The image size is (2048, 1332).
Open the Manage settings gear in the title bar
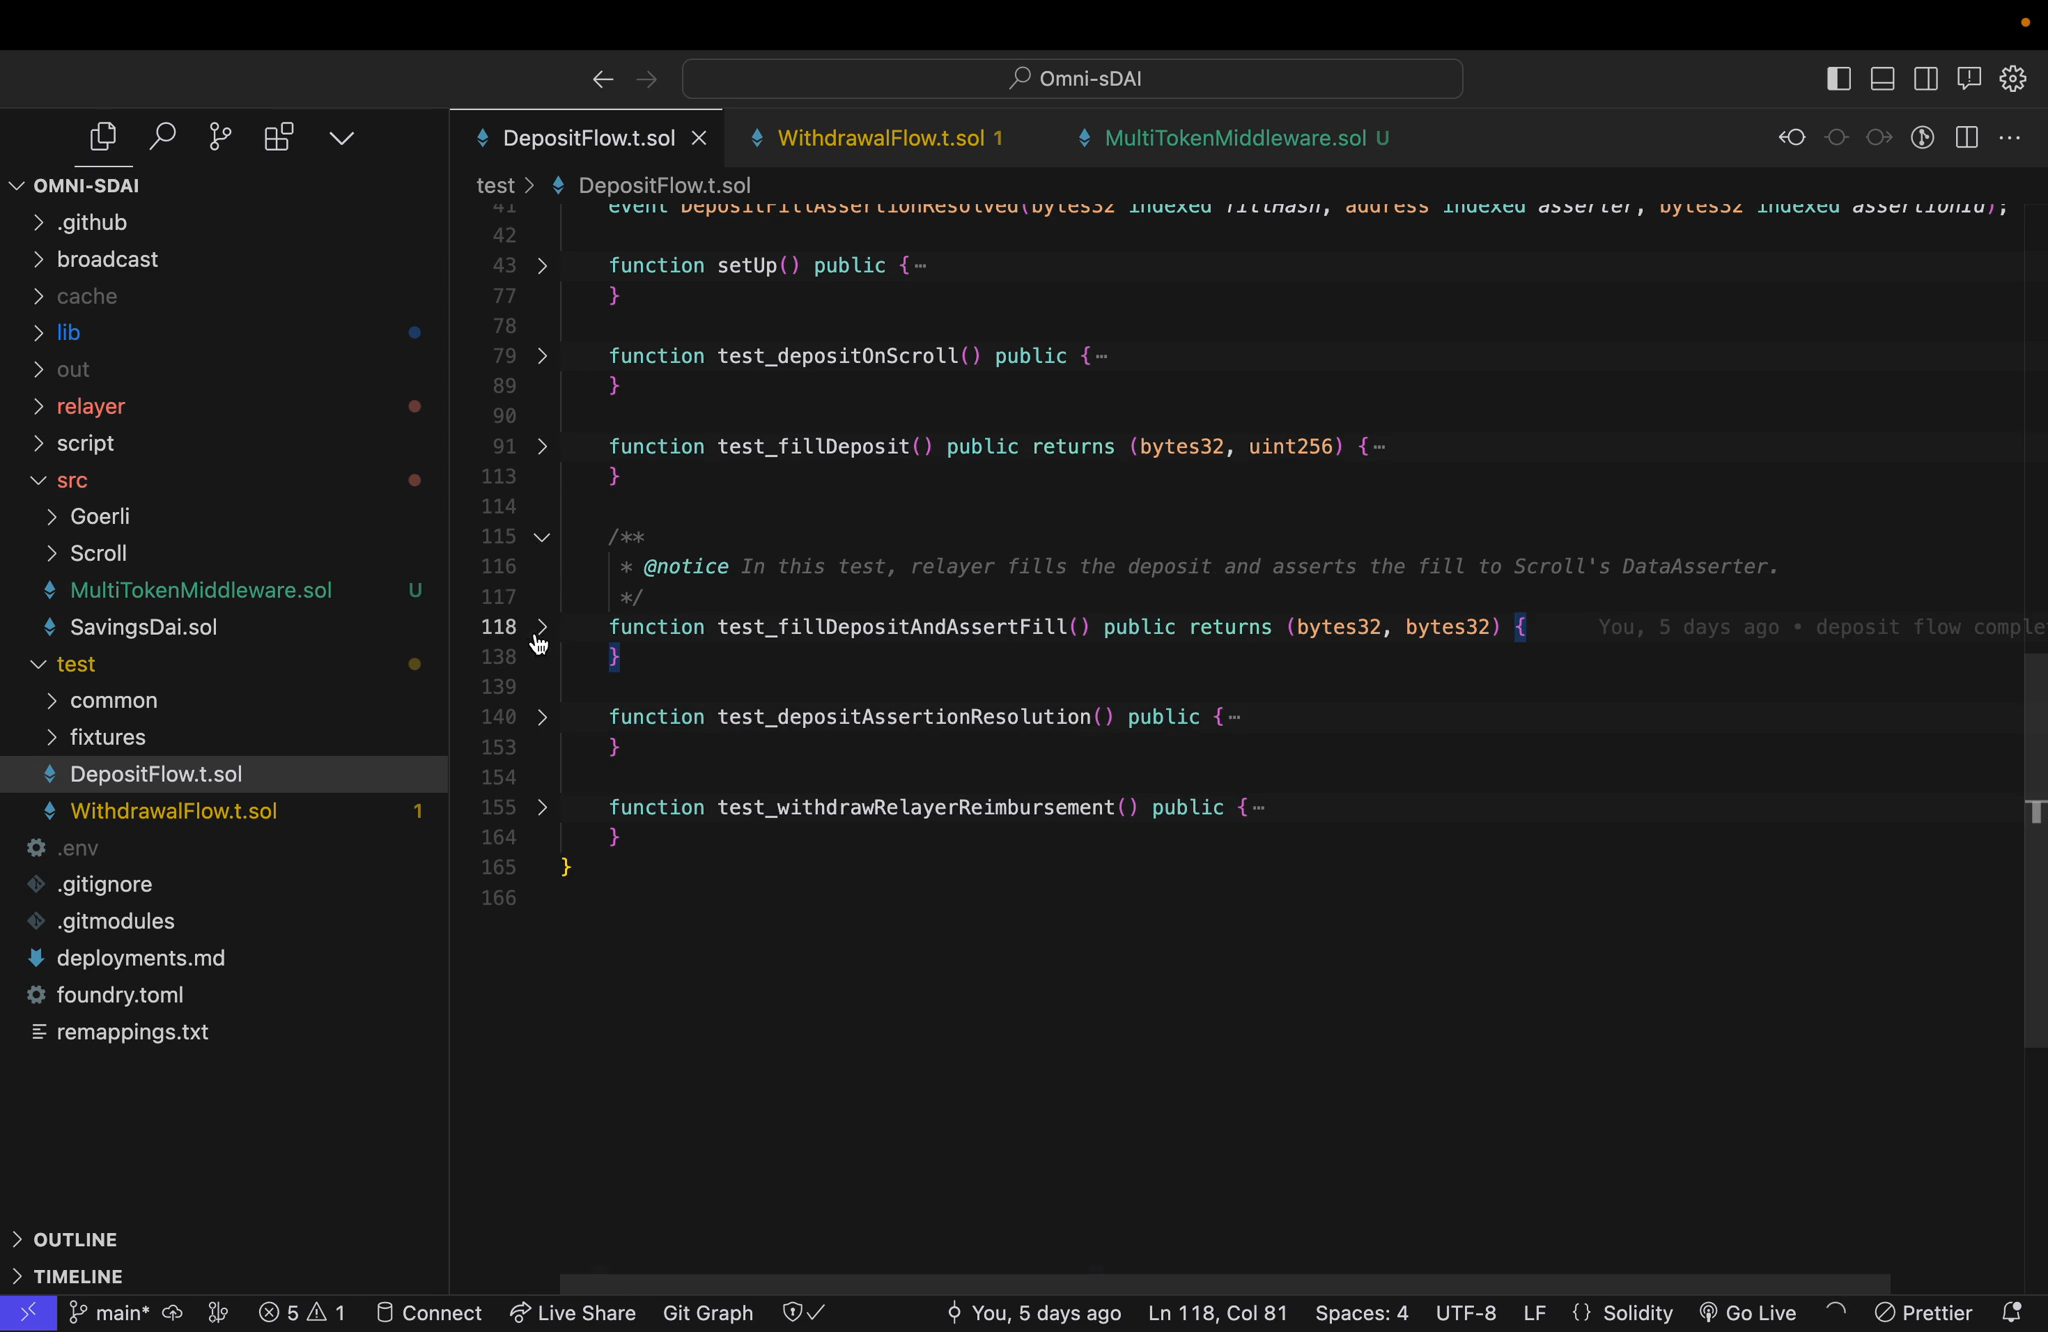(x=2013, y=79)
